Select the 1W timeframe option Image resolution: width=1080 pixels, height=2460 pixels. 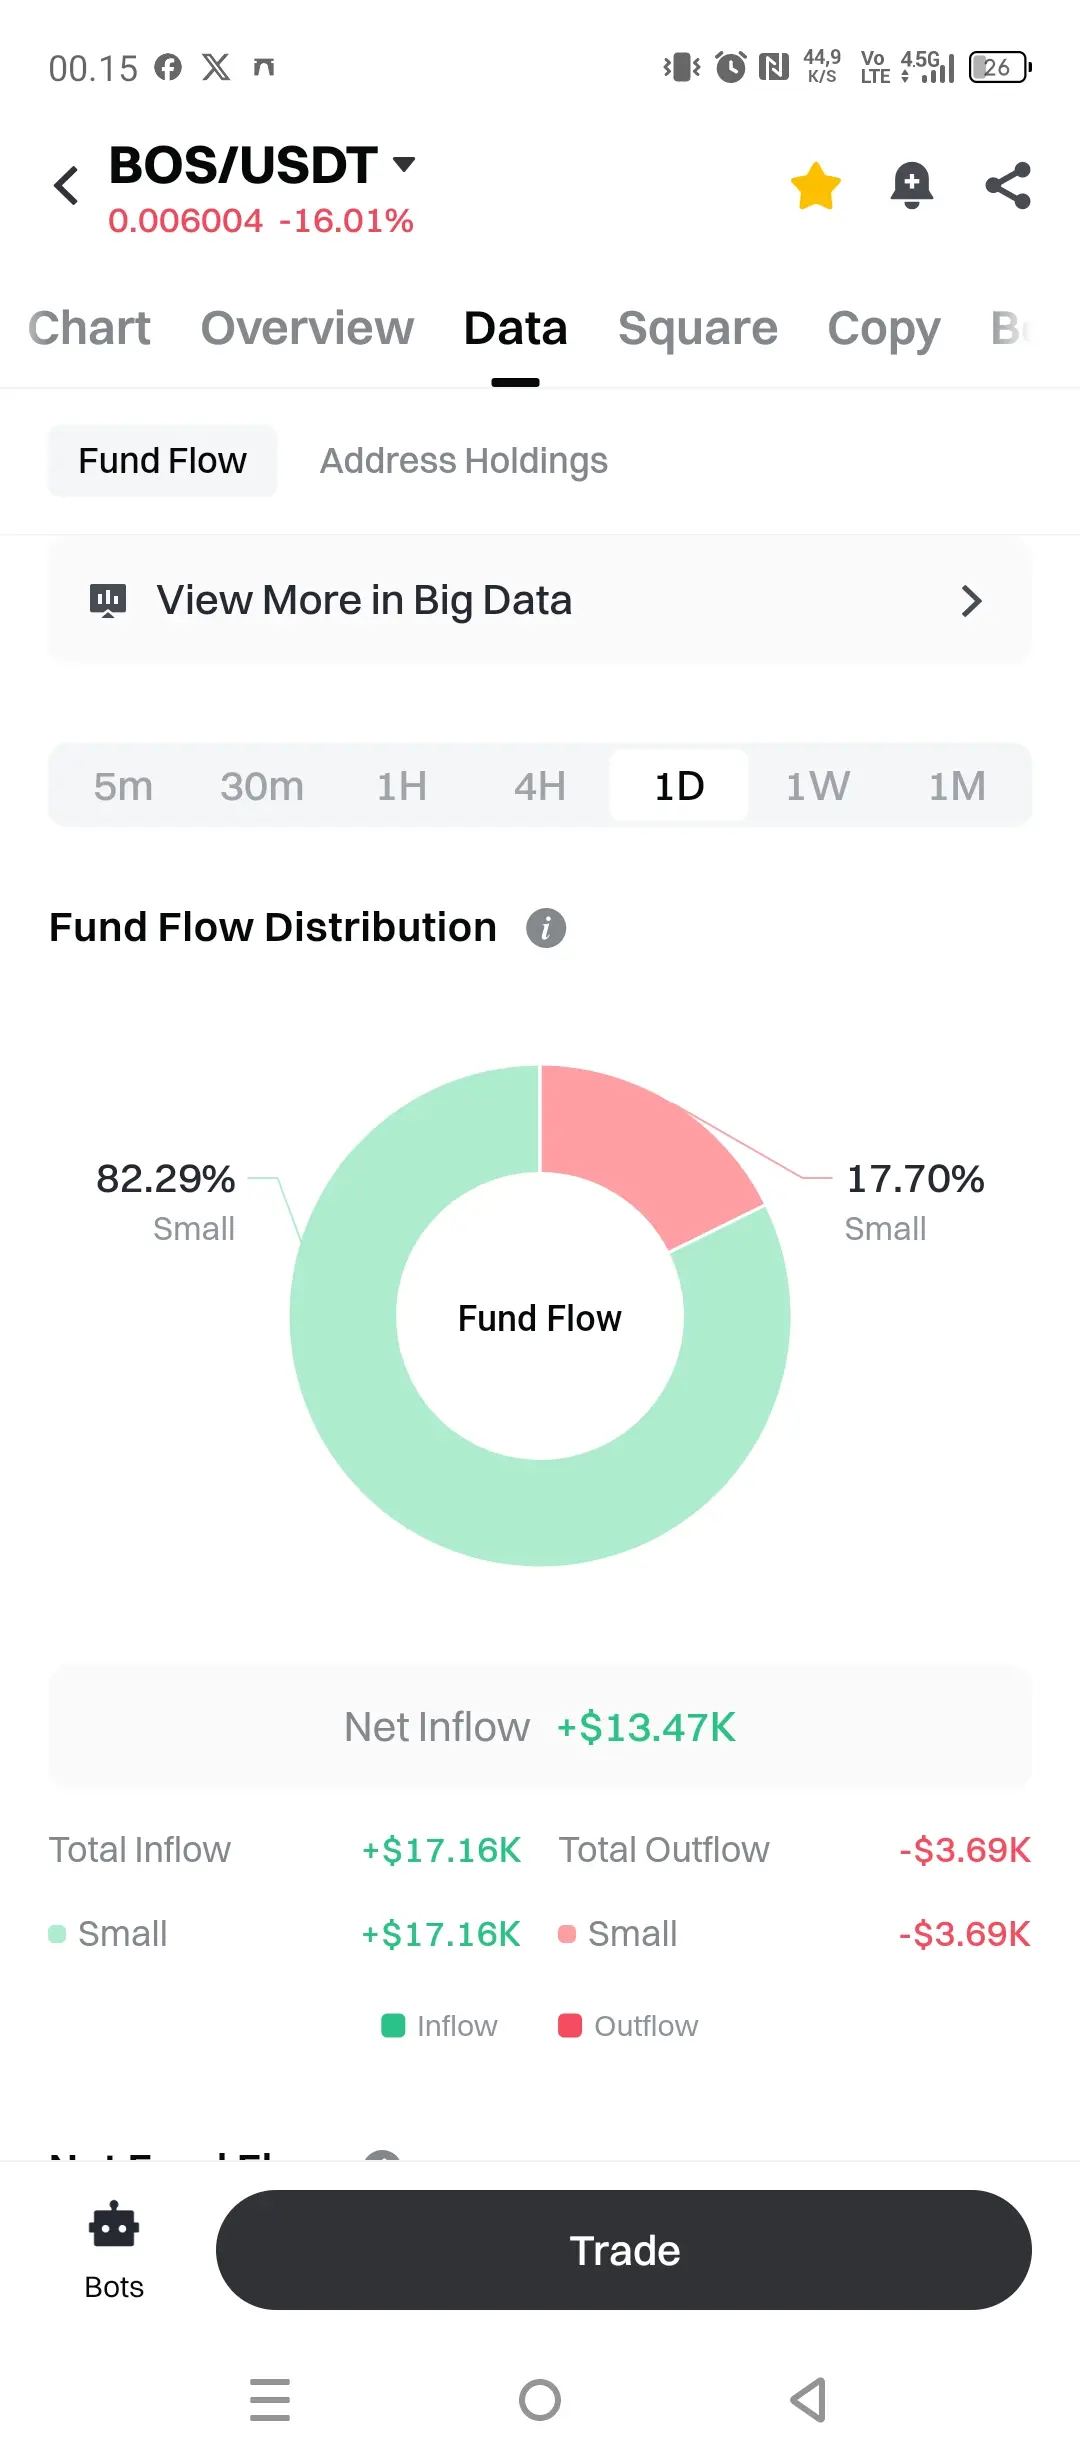817,786
